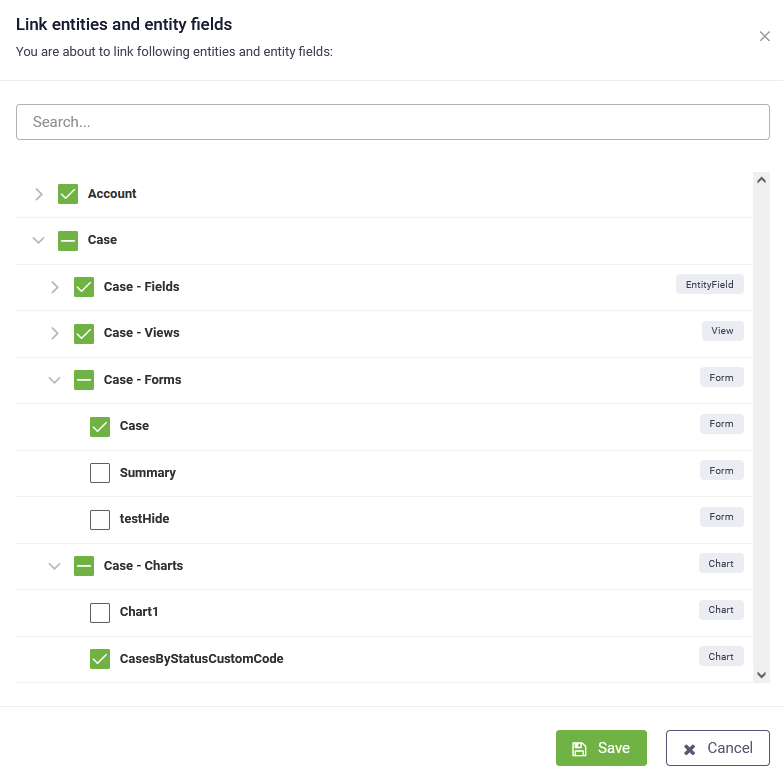Screen dimensions: 783x782
Task: Check the testHide form checkbox
Action: [100, 519]
